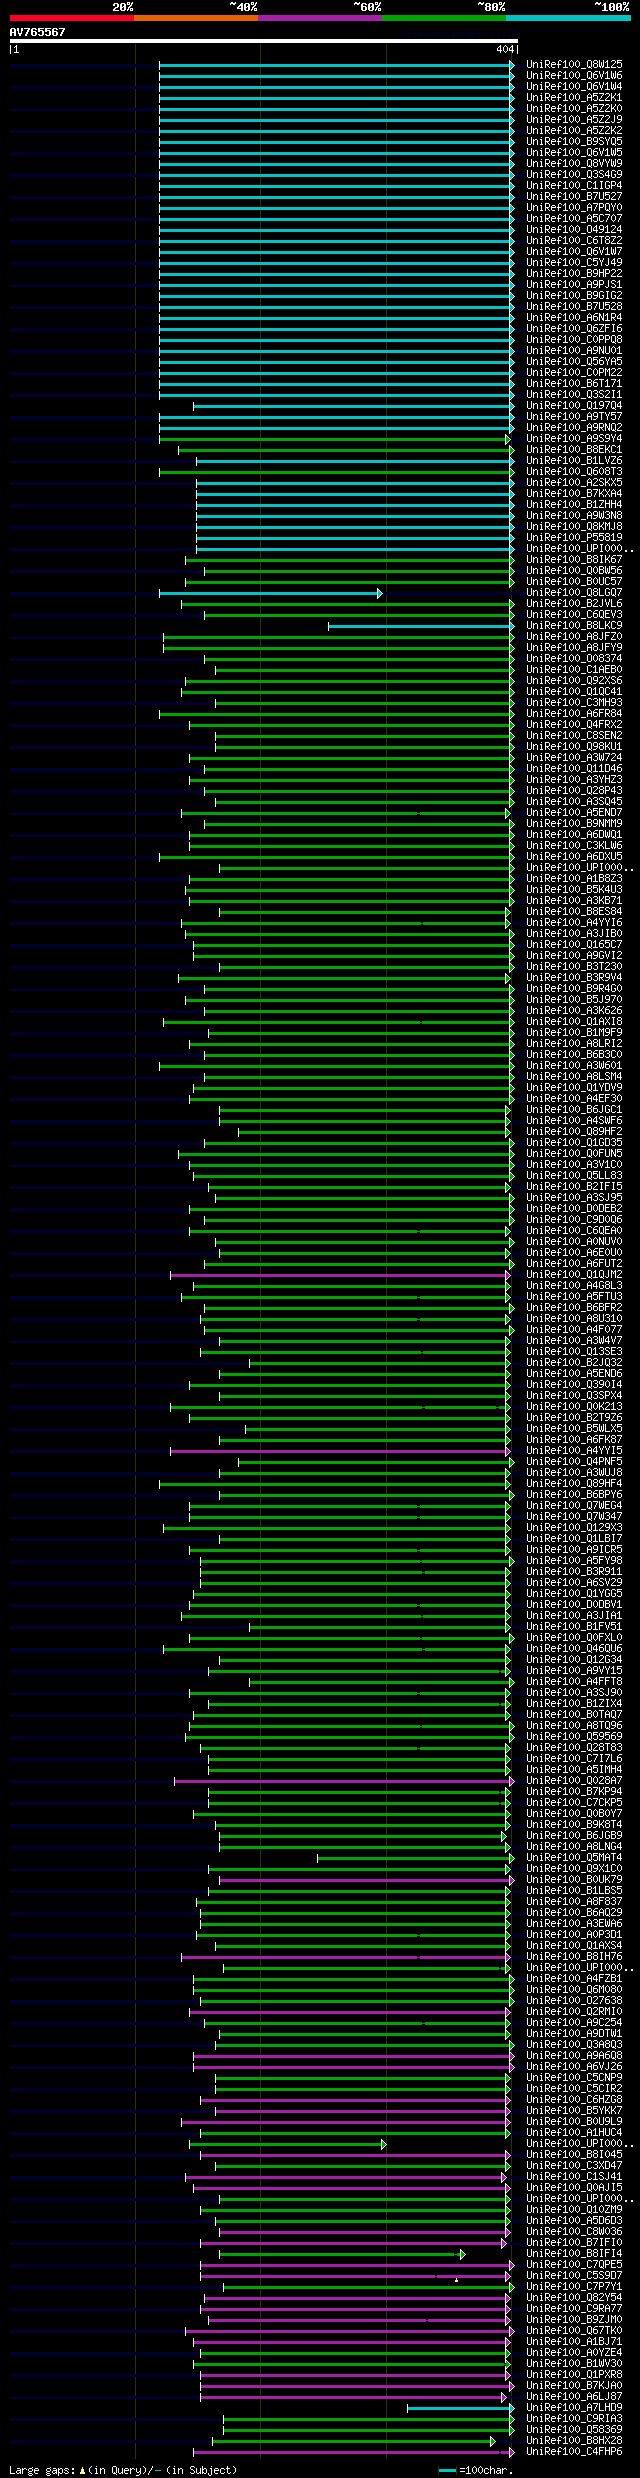
Task: Select label UniRef100_O49124
Action: 574,229
